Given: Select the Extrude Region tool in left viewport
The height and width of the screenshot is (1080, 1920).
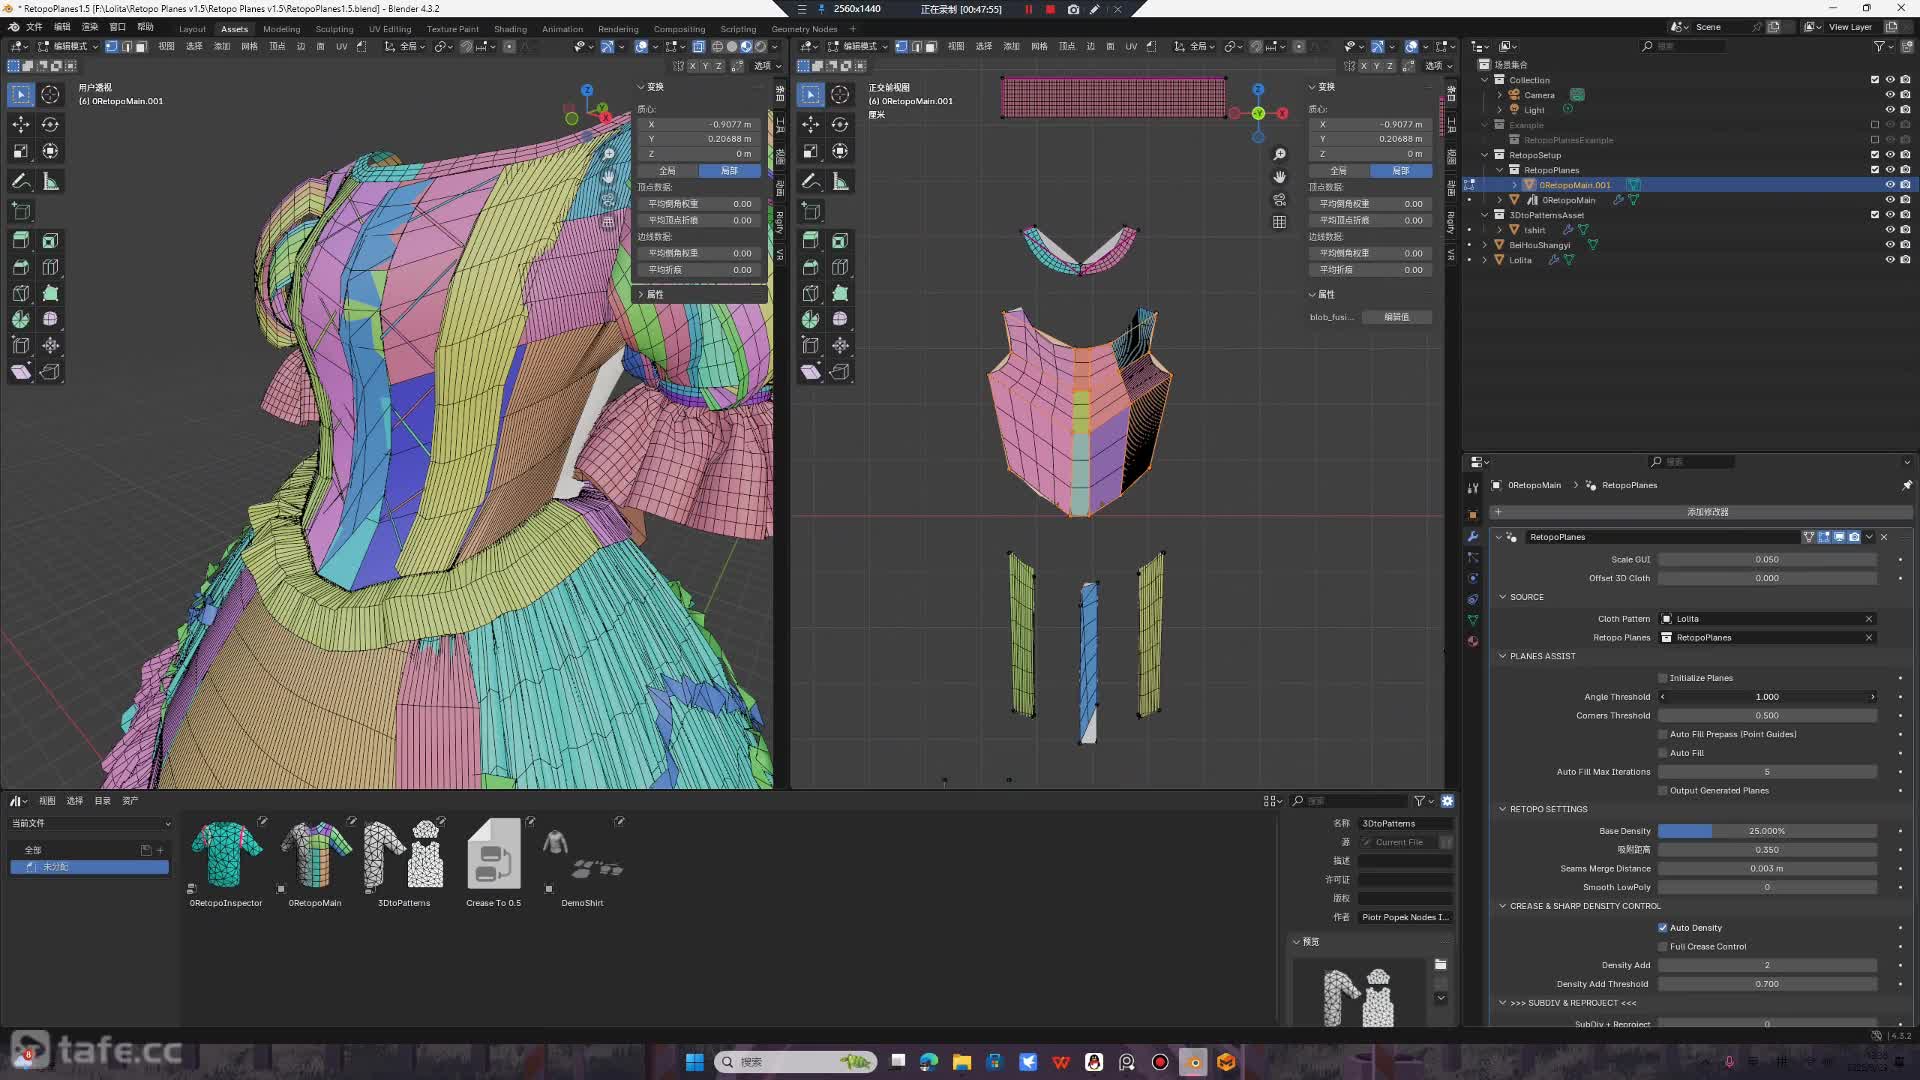Looking at the screenshot, I should point(20,240).
